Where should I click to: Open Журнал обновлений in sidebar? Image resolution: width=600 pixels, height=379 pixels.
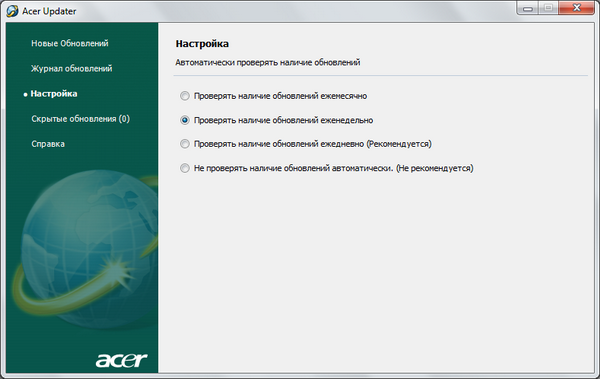click(x=72, y=69)
